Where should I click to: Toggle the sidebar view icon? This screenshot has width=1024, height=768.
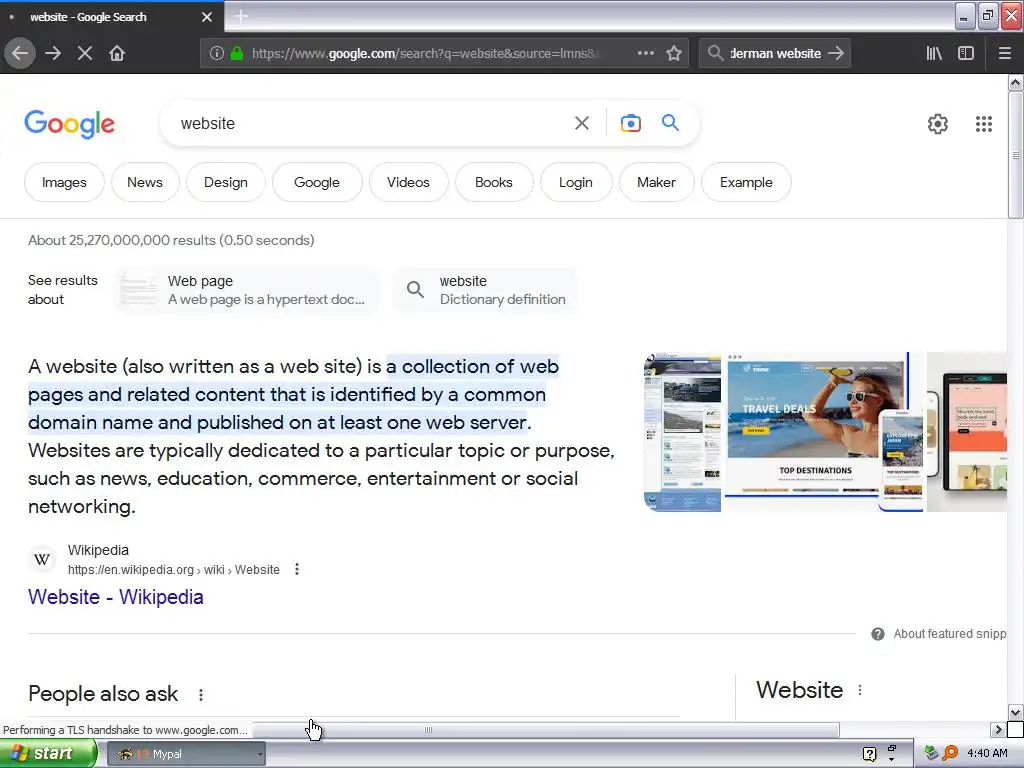966,54
